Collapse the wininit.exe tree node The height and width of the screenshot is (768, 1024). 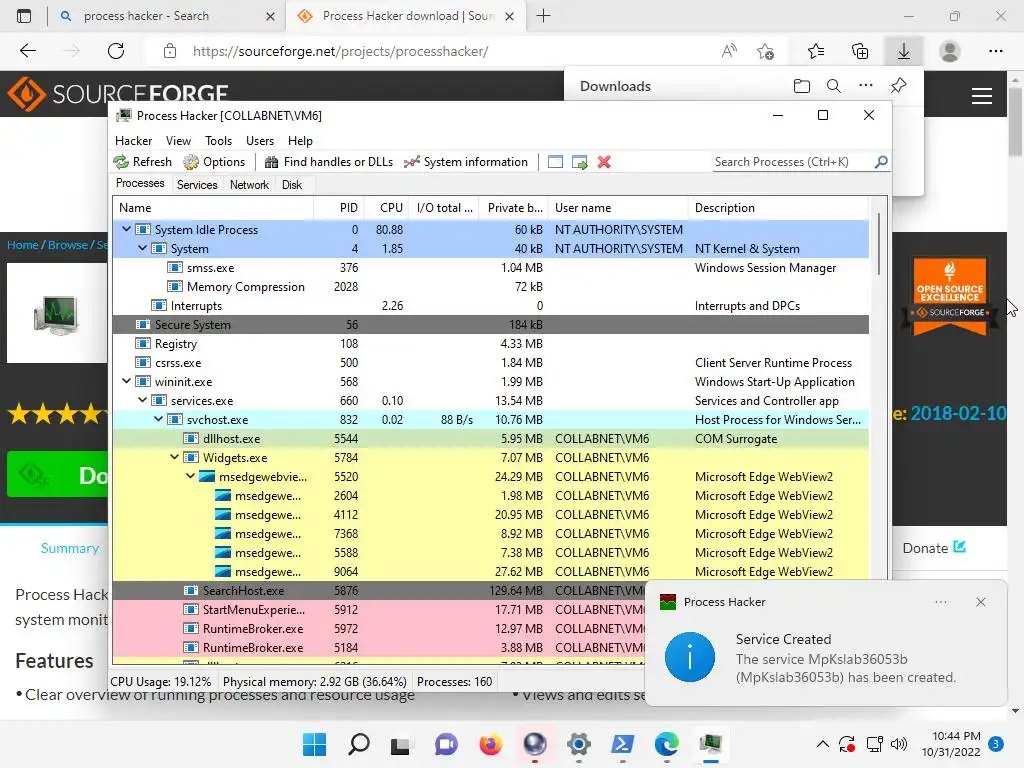pyautogui.click(x=127, y=381)
